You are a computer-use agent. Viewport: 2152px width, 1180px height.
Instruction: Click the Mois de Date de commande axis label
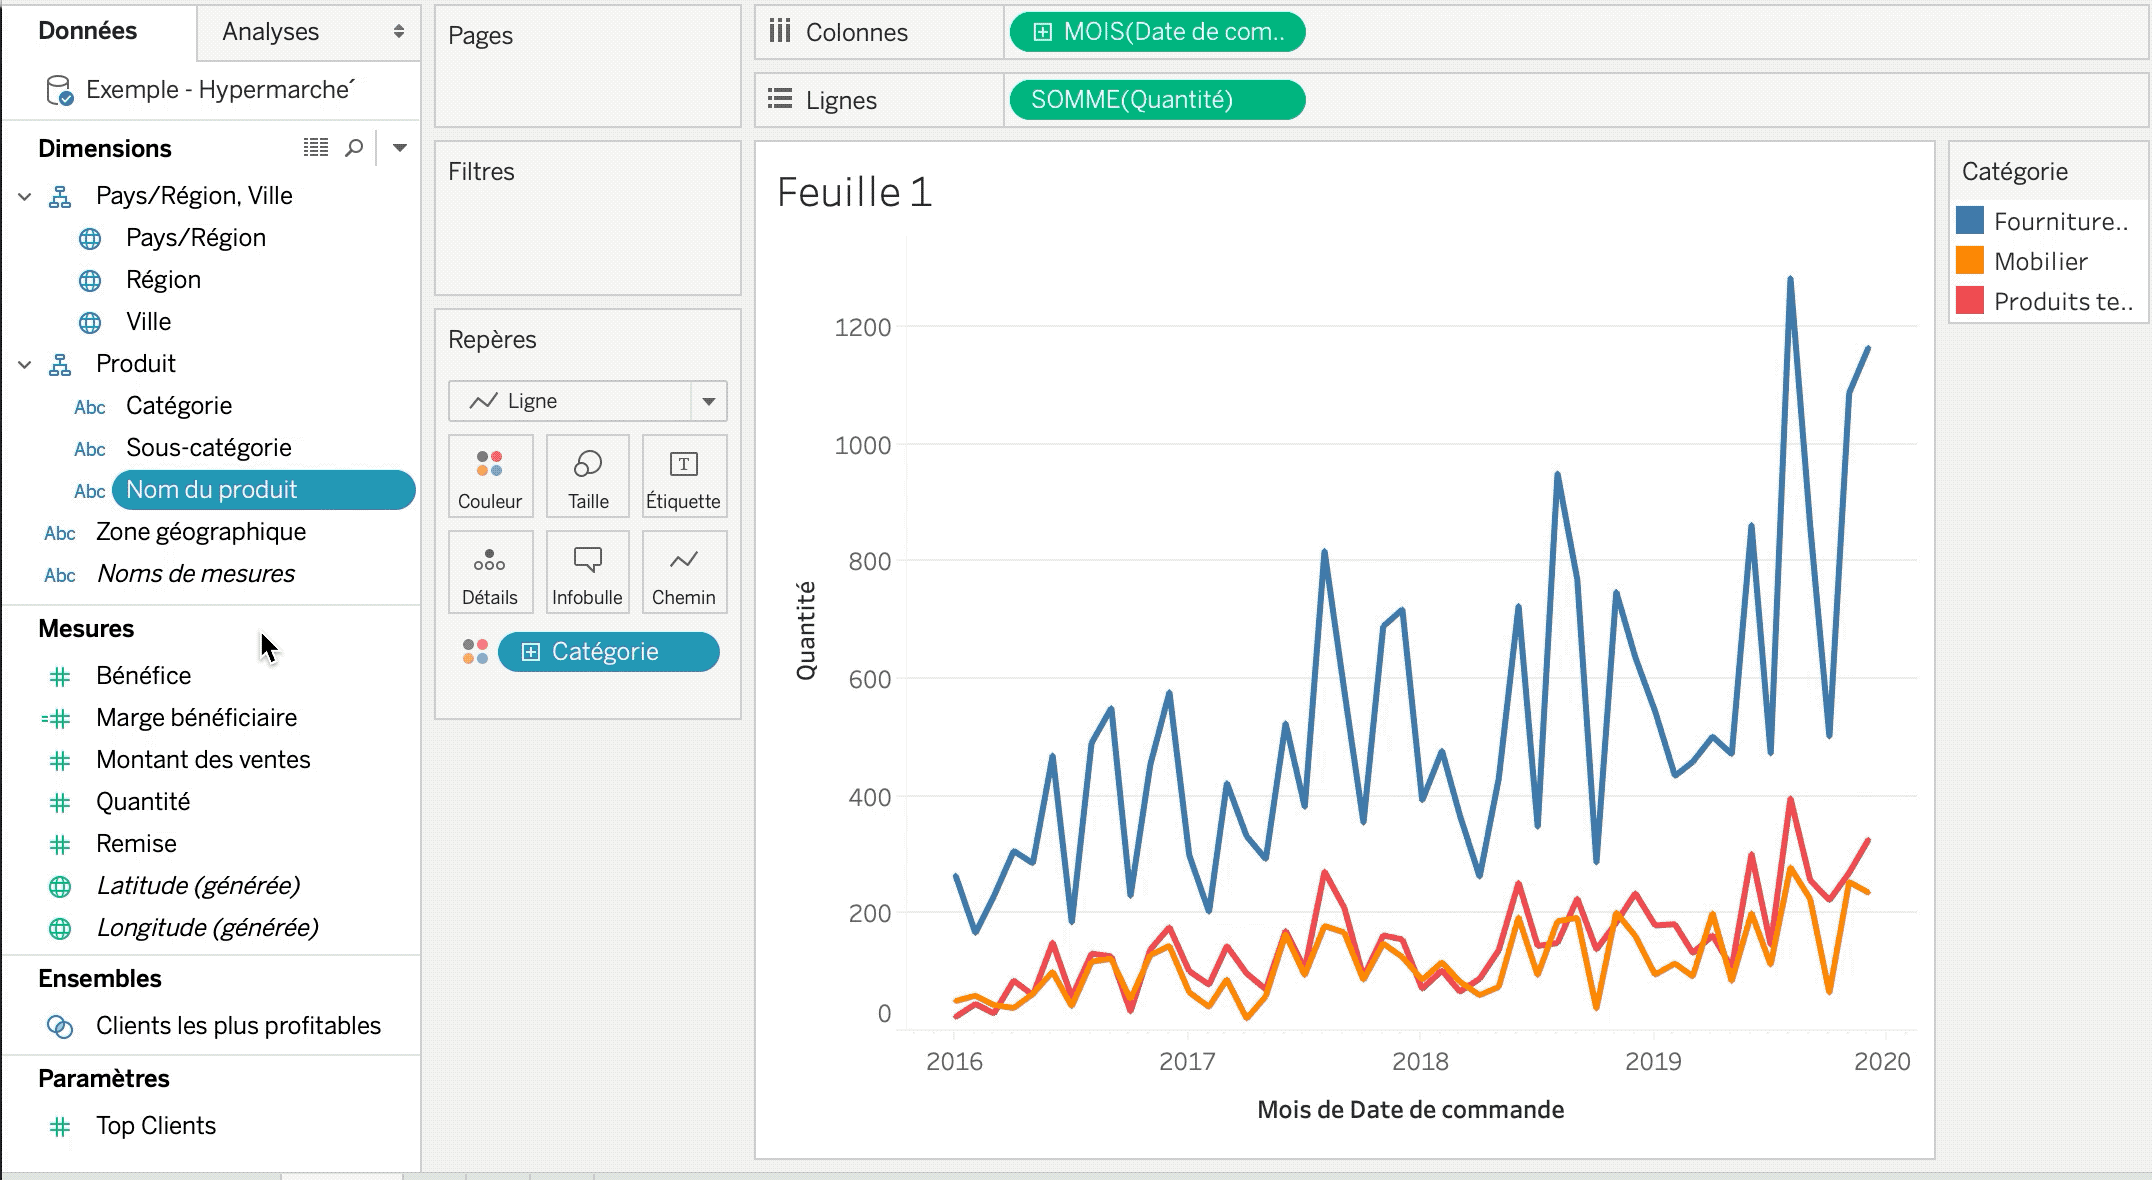click(x=1410, y=1110)
